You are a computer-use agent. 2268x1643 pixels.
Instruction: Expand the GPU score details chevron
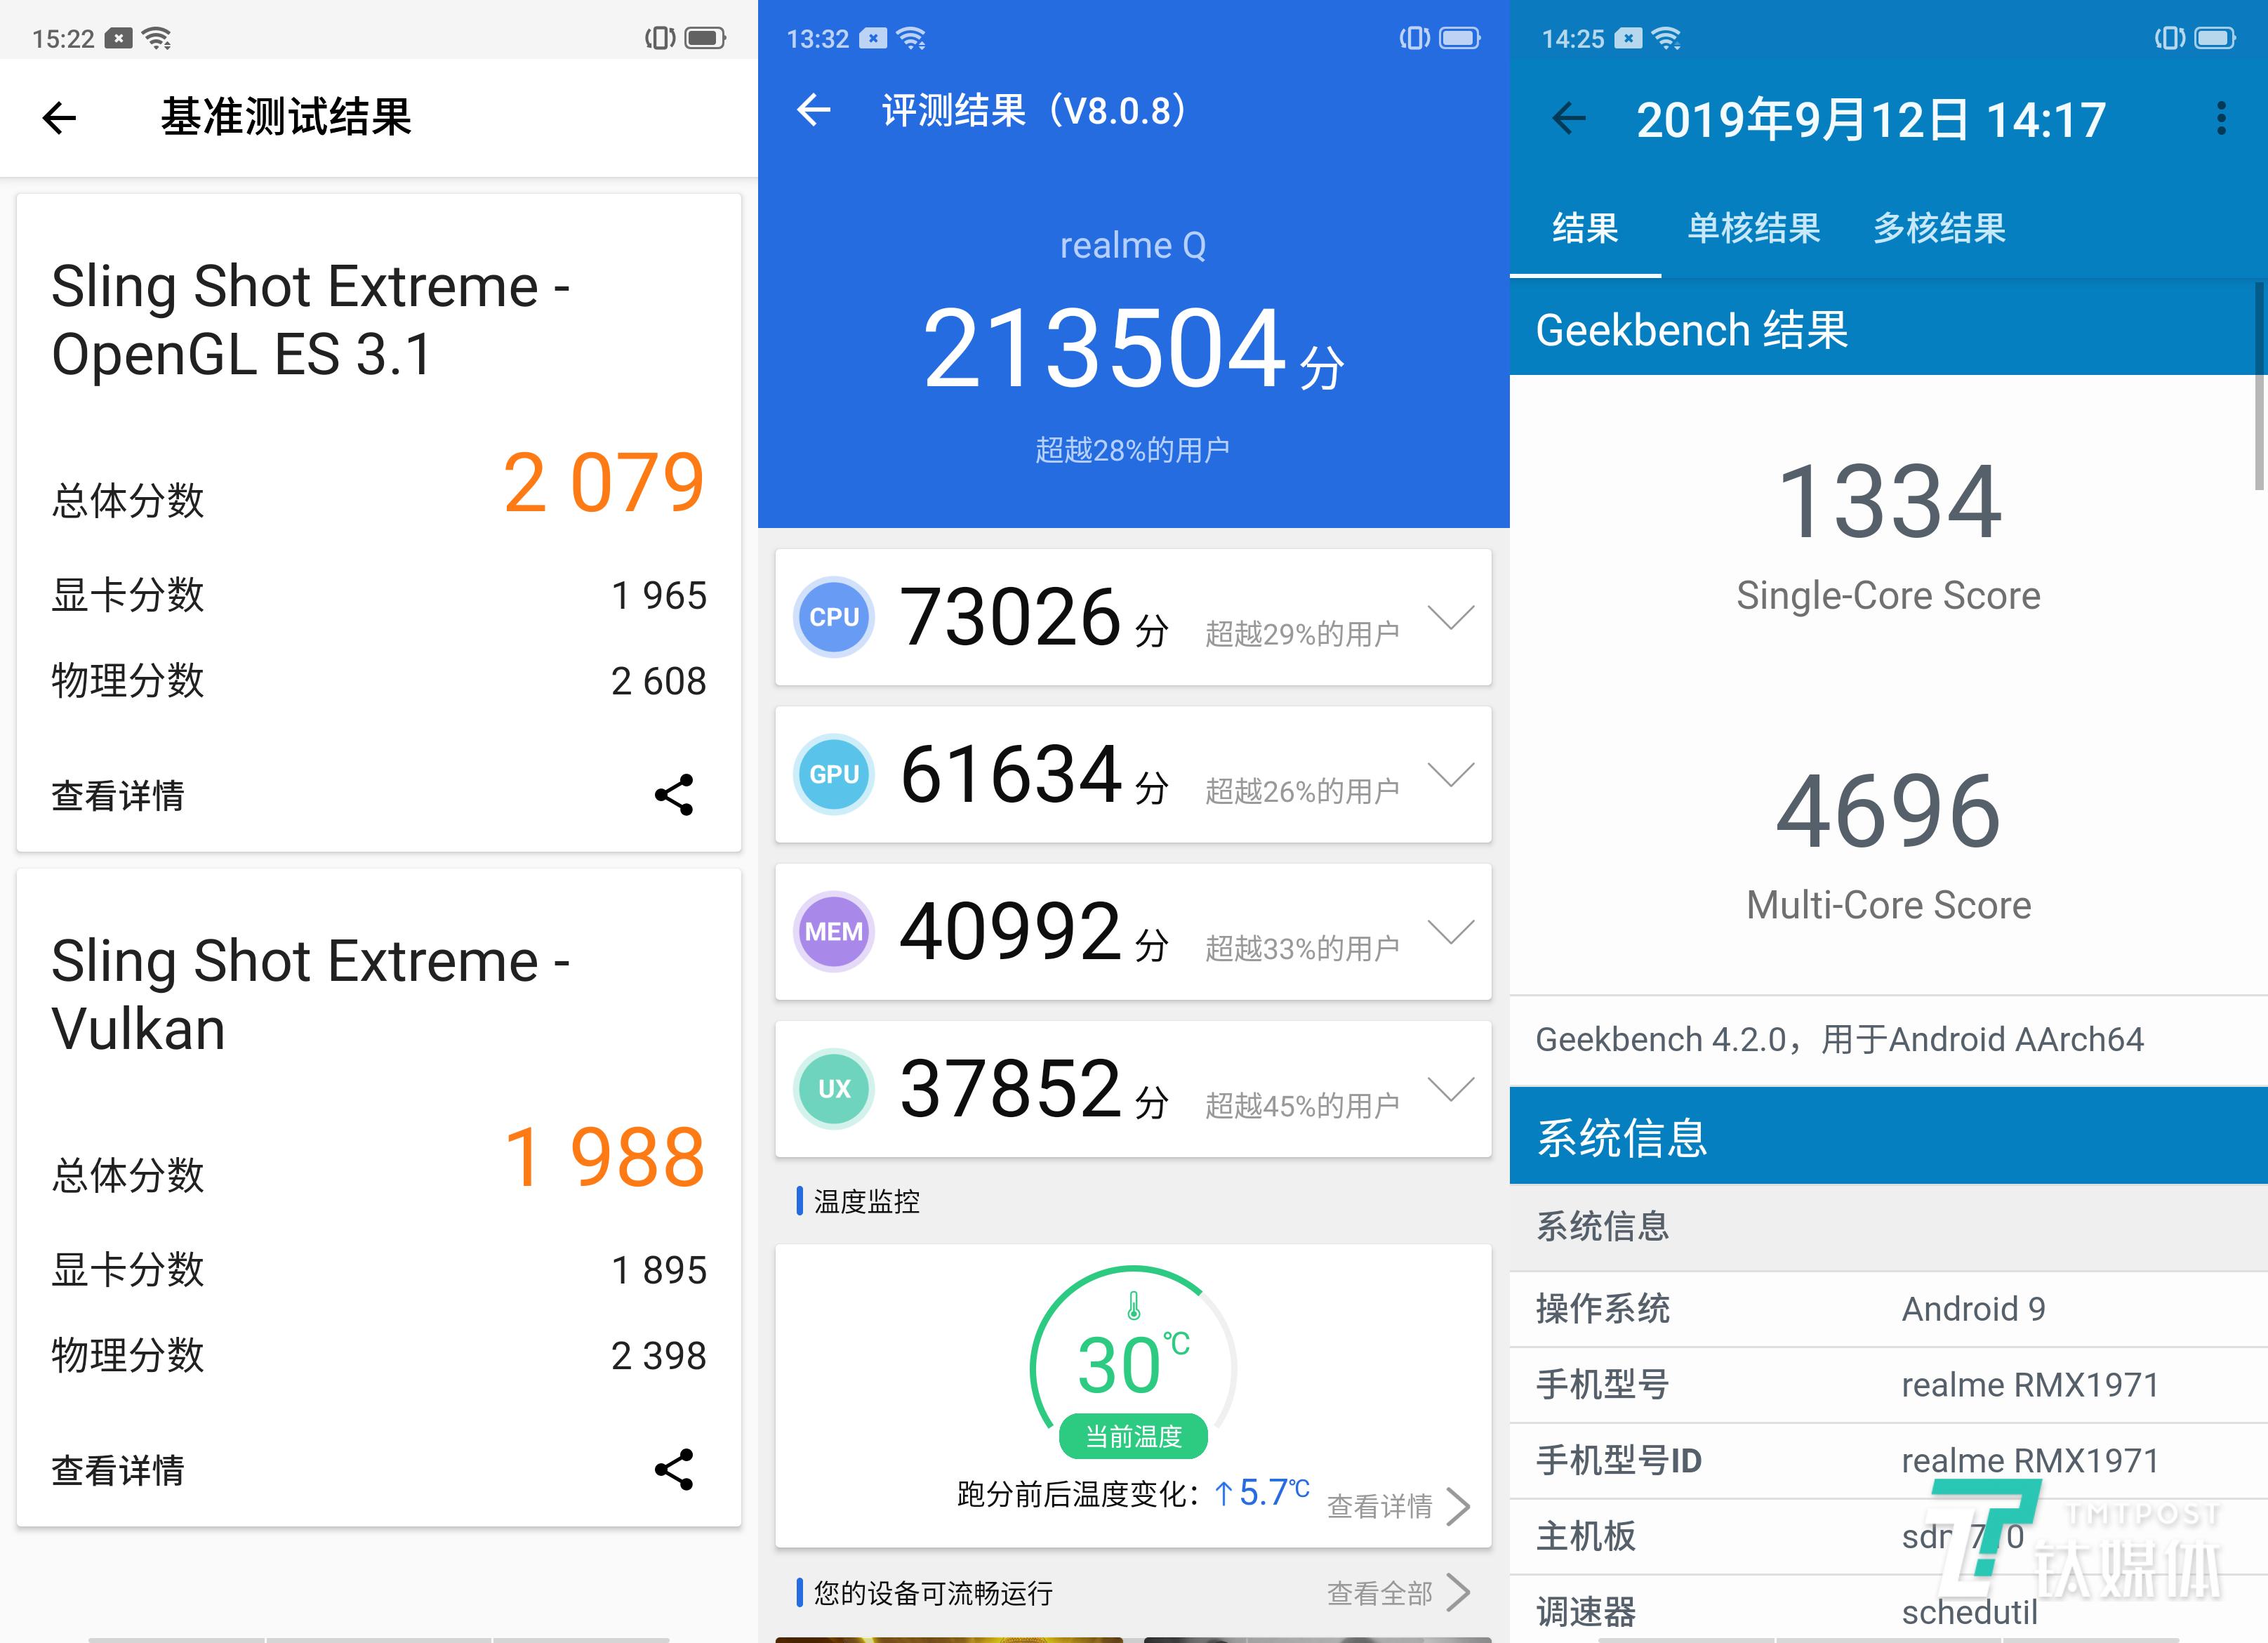[x=1451, y=775]
